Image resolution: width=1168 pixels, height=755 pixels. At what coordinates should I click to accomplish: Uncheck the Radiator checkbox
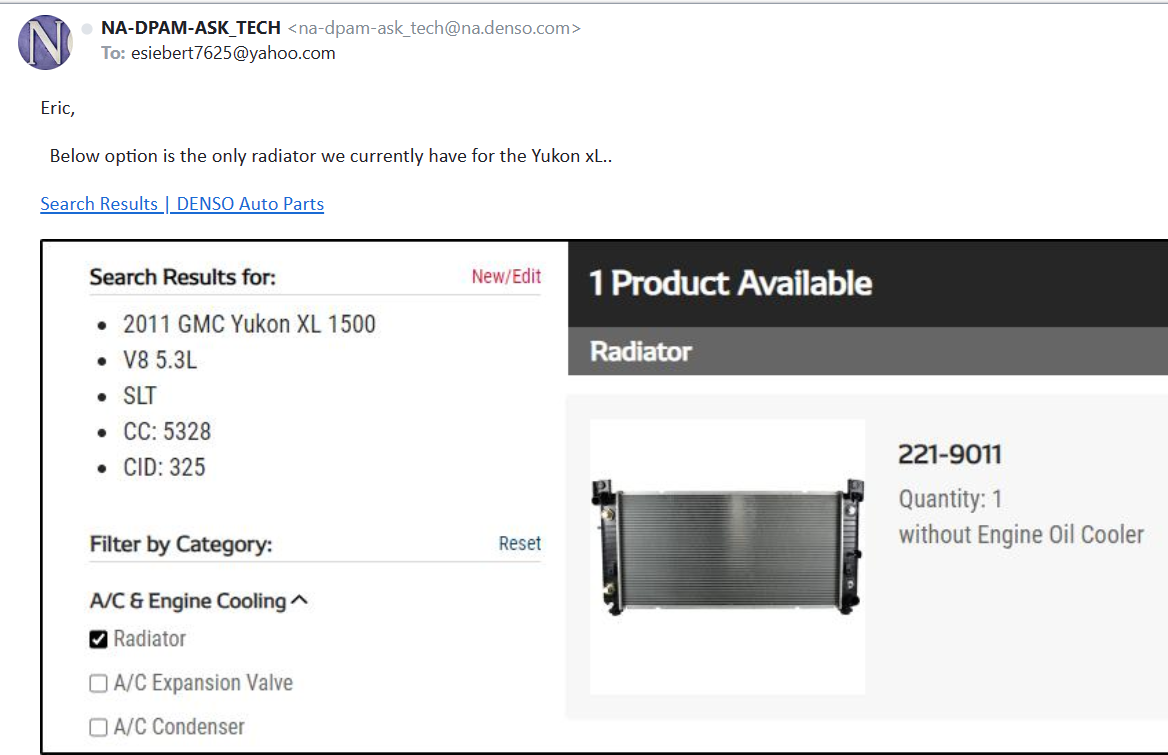pos(98,640)
